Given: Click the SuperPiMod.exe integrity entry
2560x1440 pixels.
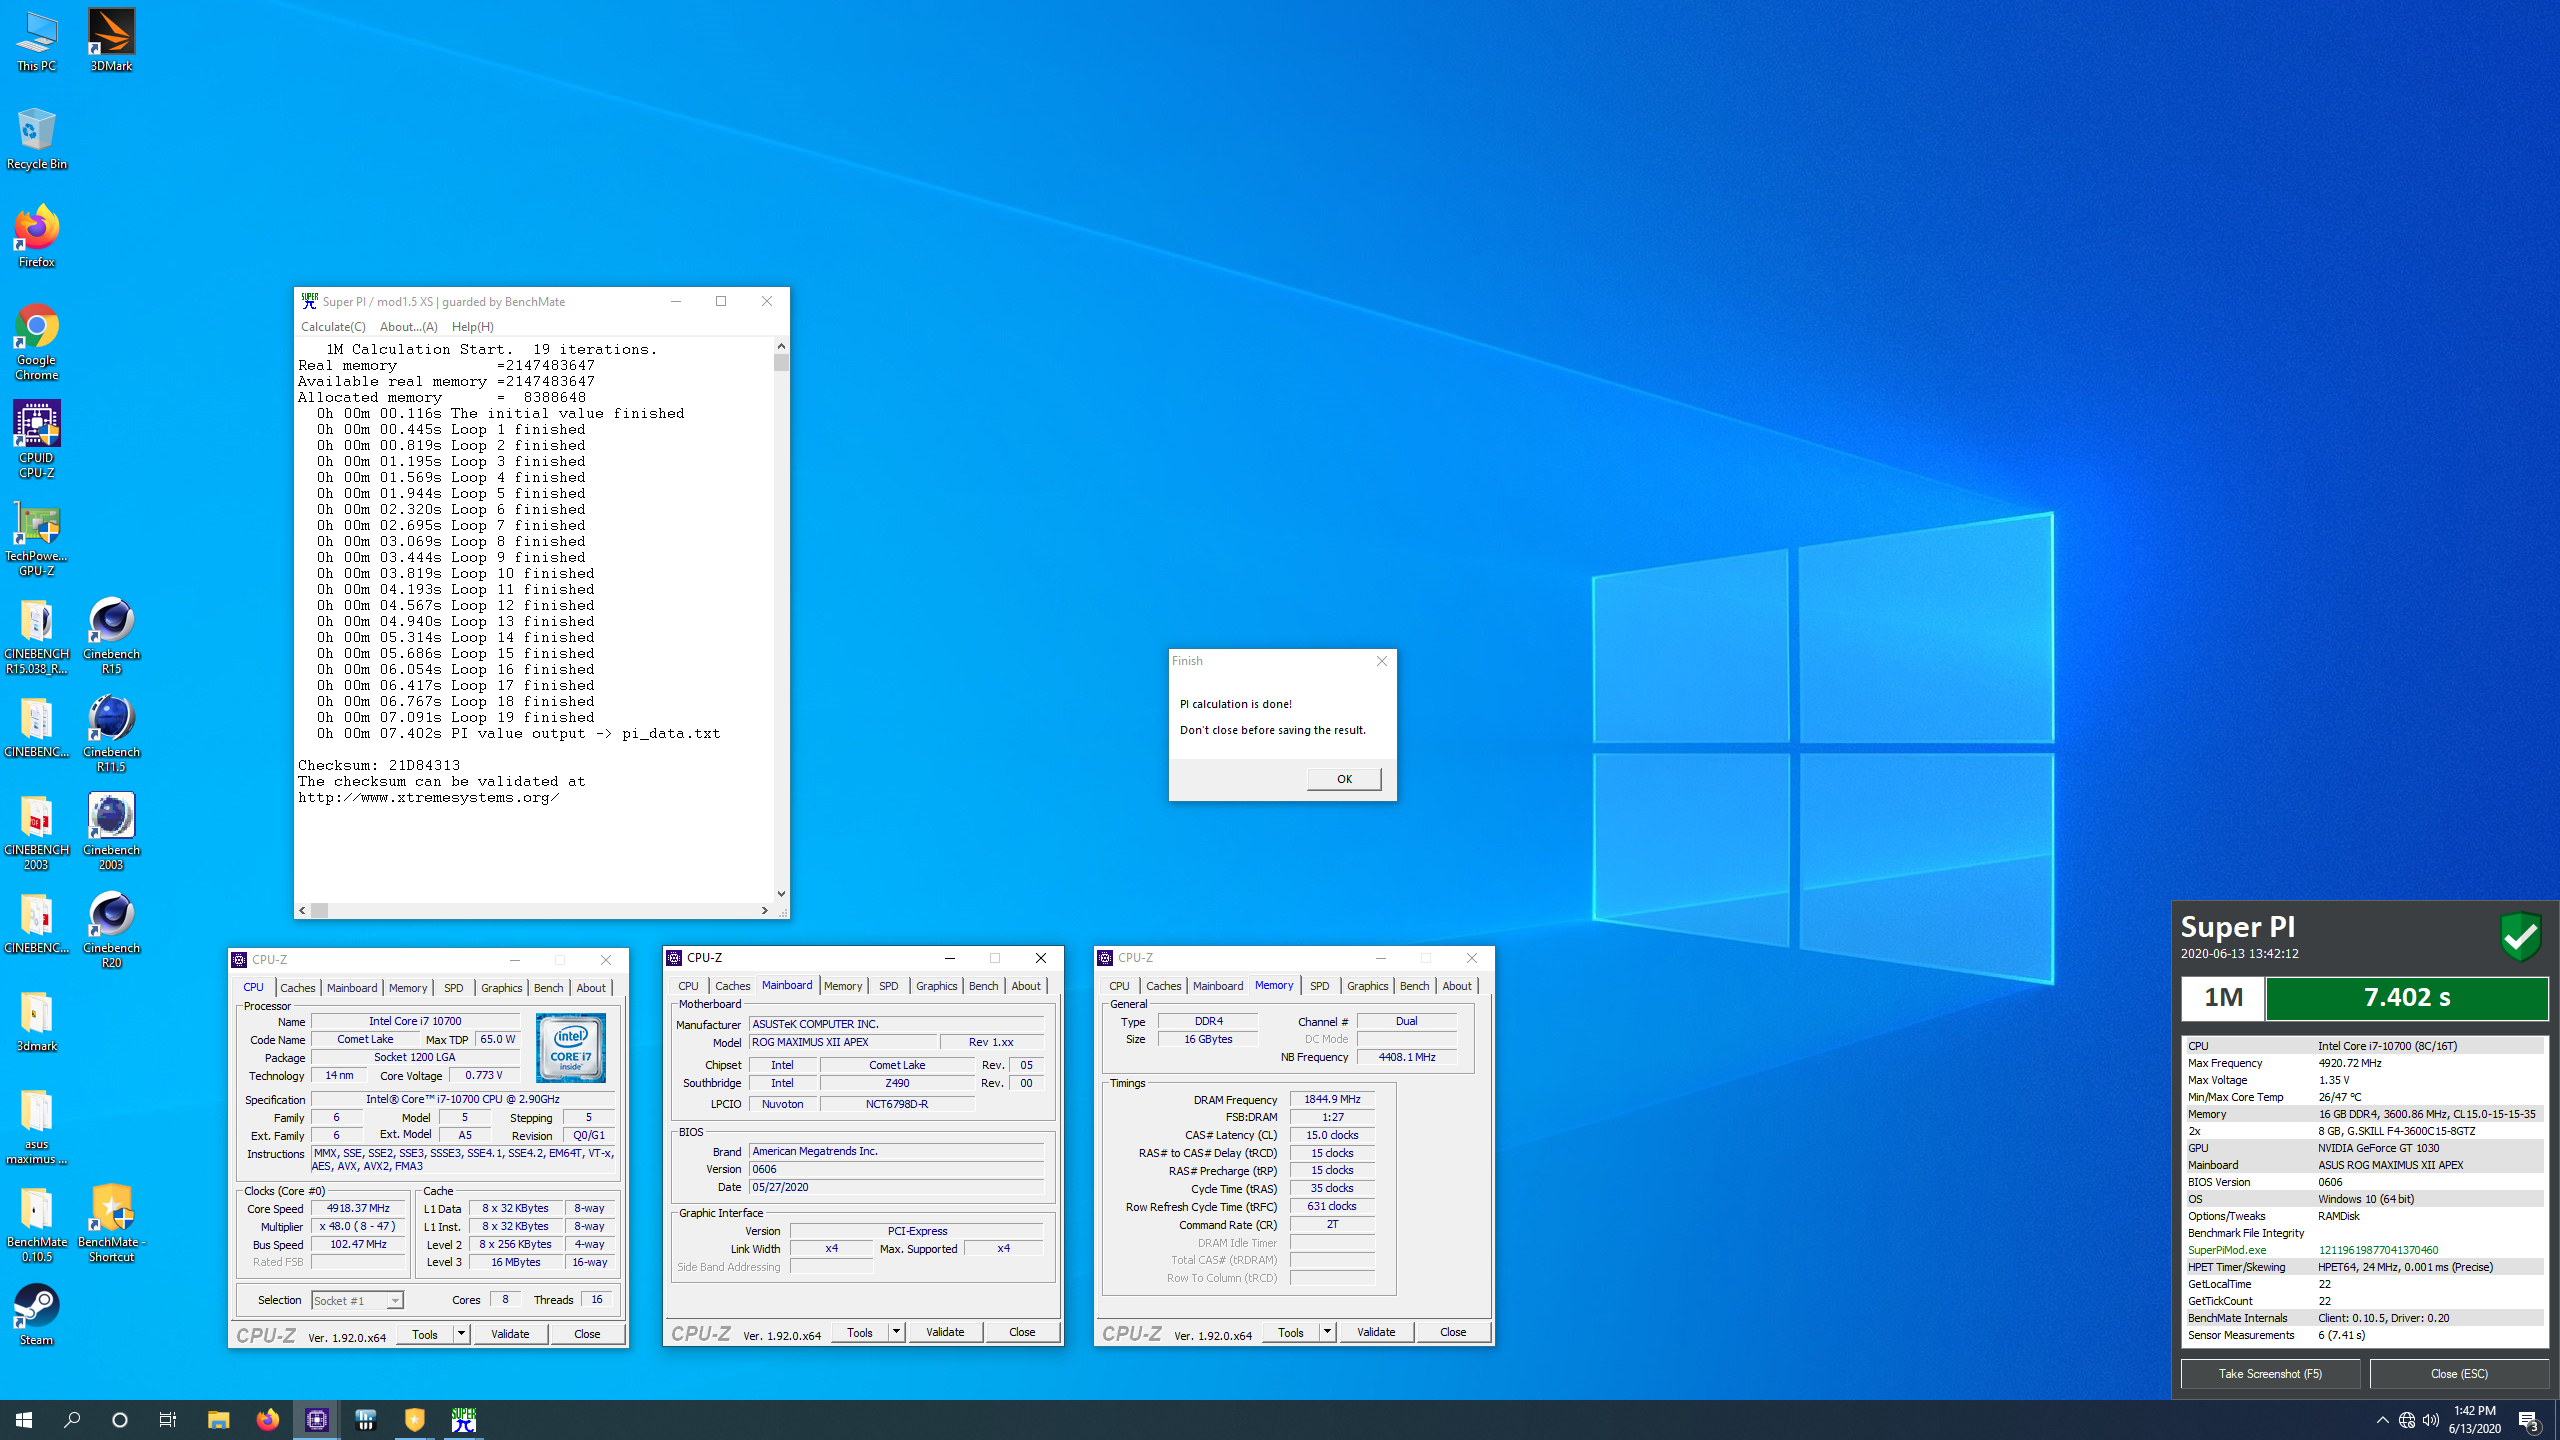Looking at the screenshot, I should [x=2364, y=1250].
